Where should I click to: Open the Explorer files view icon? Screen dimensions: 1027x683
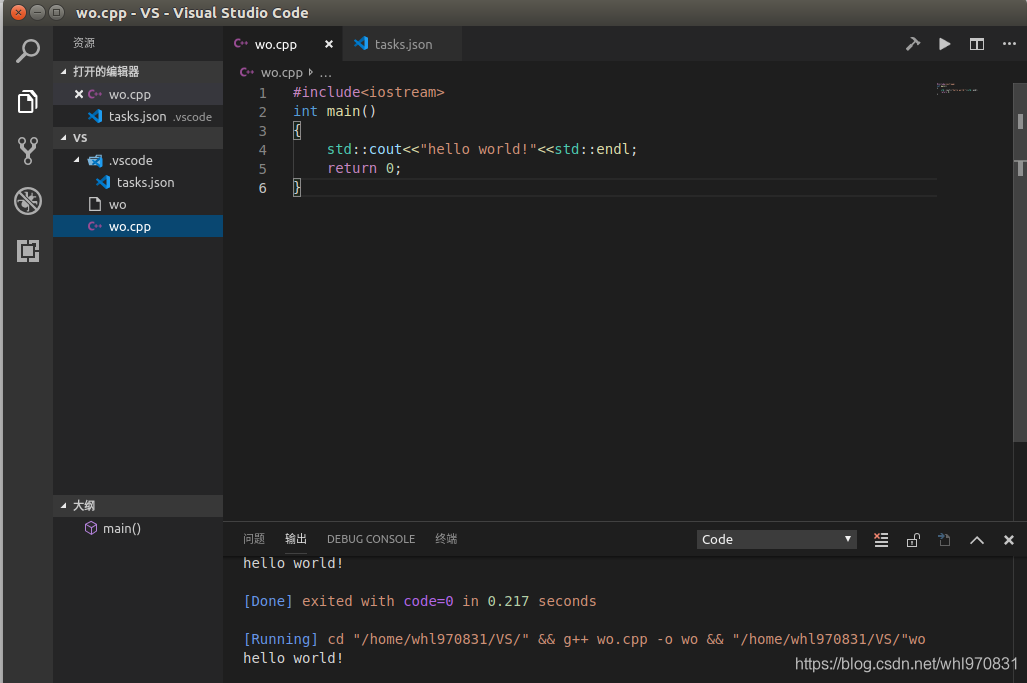(x=28, y=102)
